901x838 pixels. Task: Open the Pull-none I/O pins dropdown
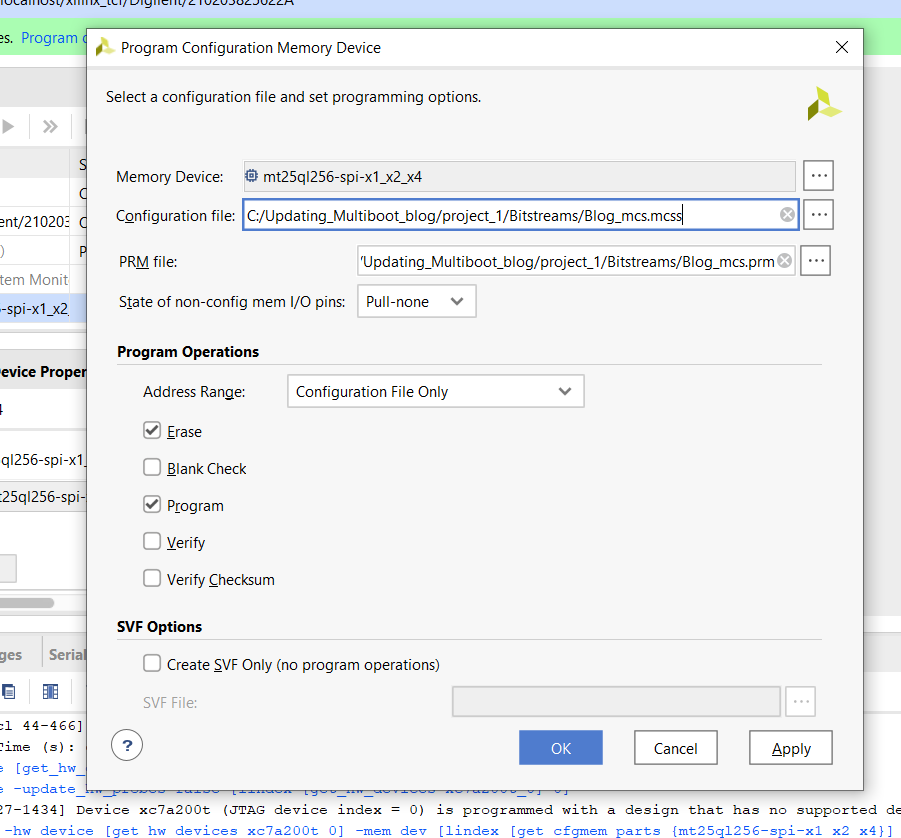[x=416, y=301]
